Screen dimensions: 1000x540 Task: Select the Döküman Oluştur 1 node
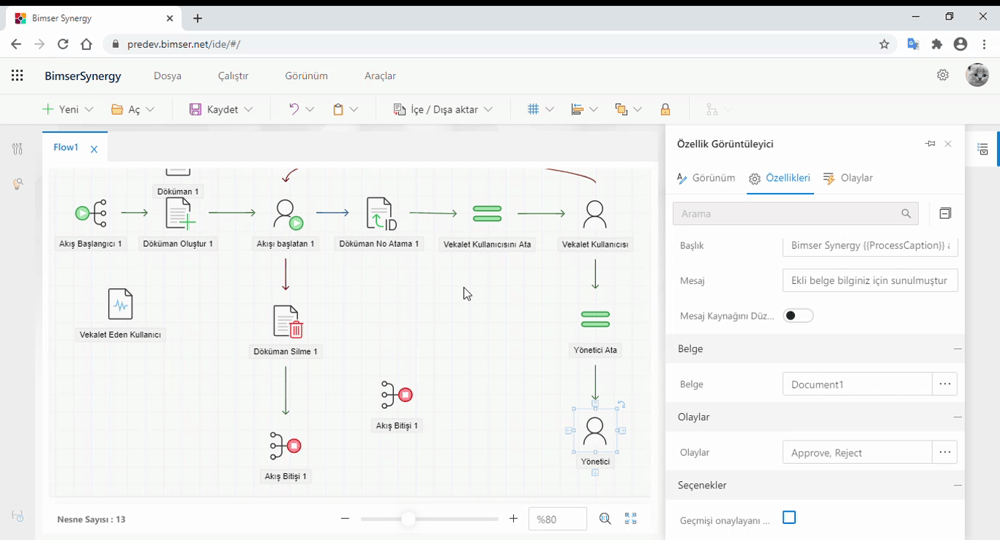(179, 213)
